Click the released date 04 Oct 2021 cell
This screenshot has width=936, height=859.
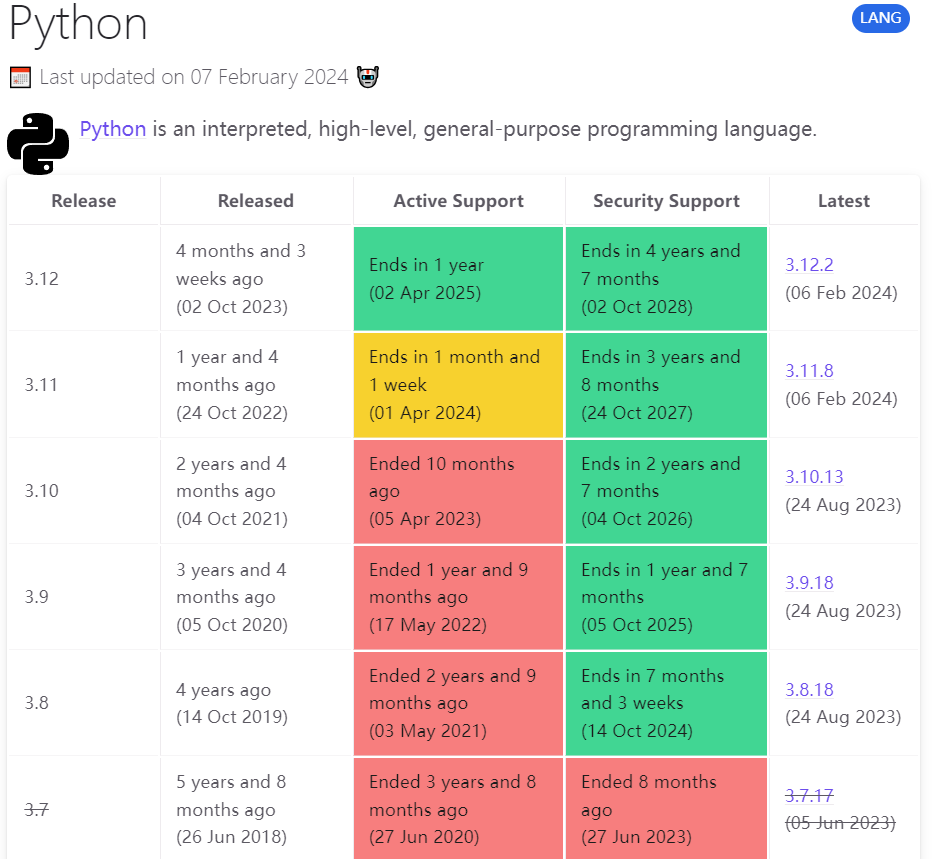[x=257, y=491]
